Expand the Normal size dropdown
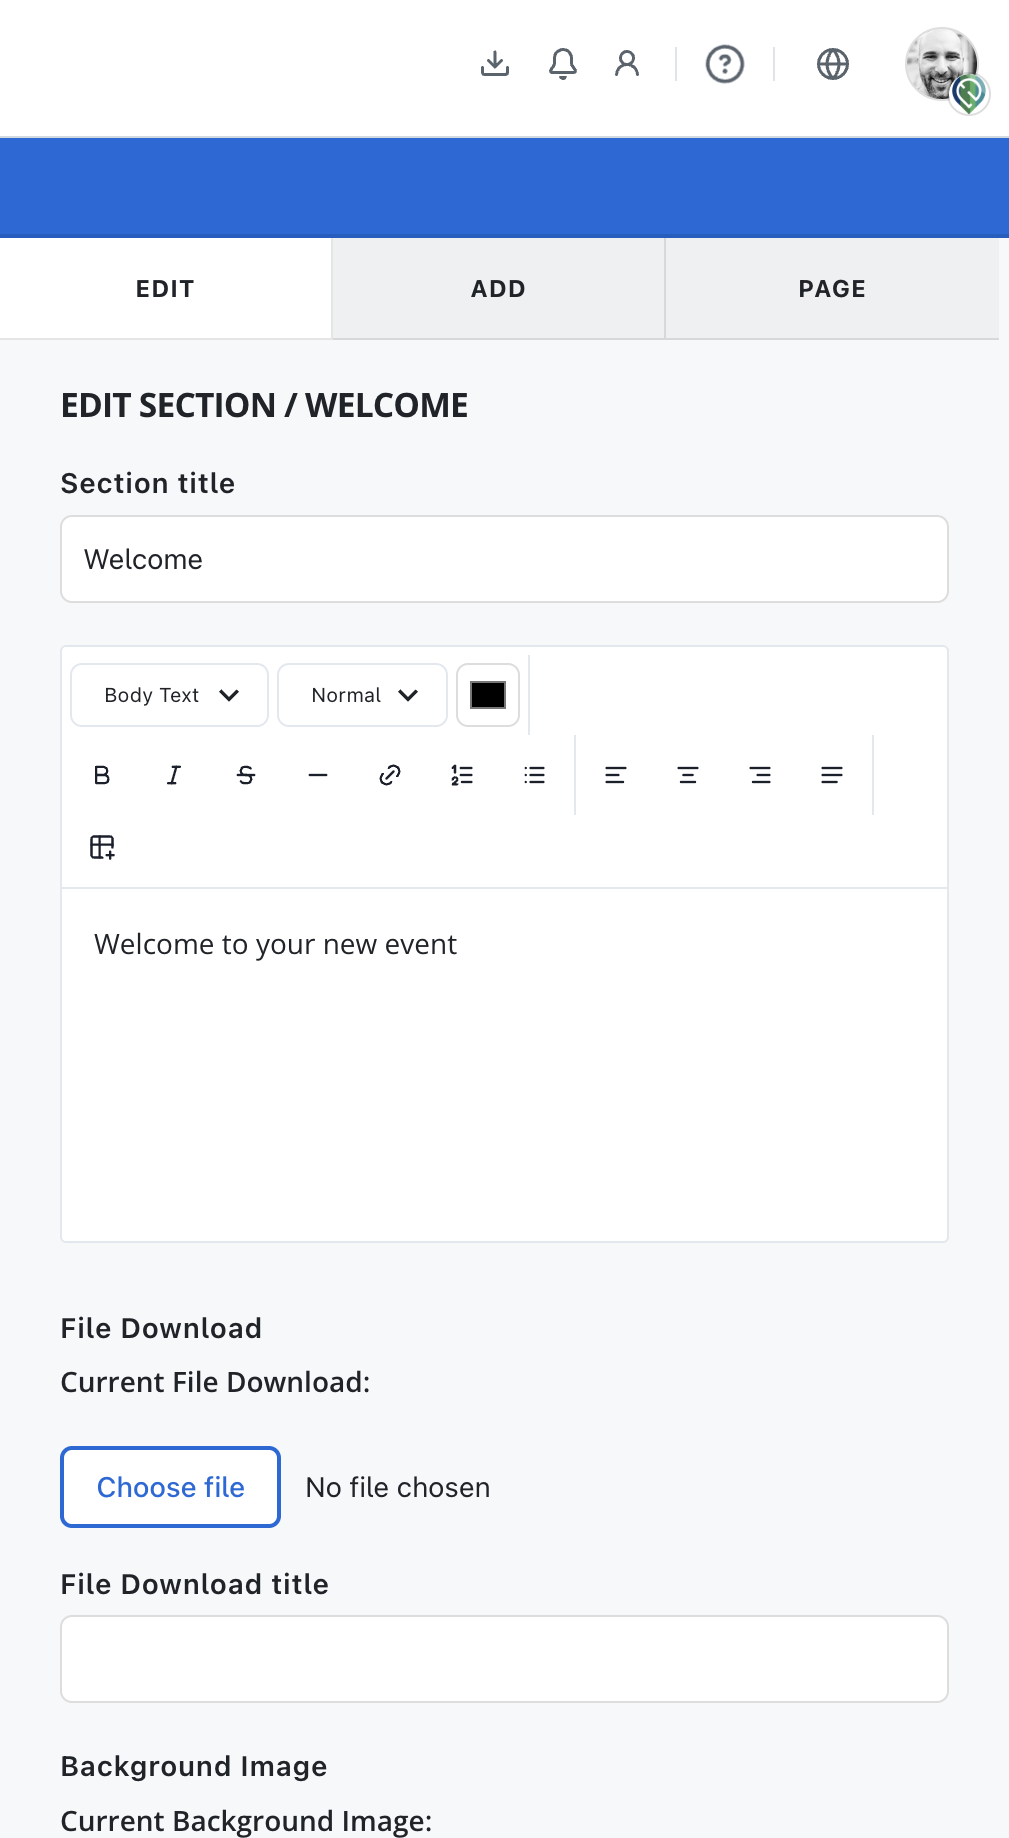 [x=362, y=695]
